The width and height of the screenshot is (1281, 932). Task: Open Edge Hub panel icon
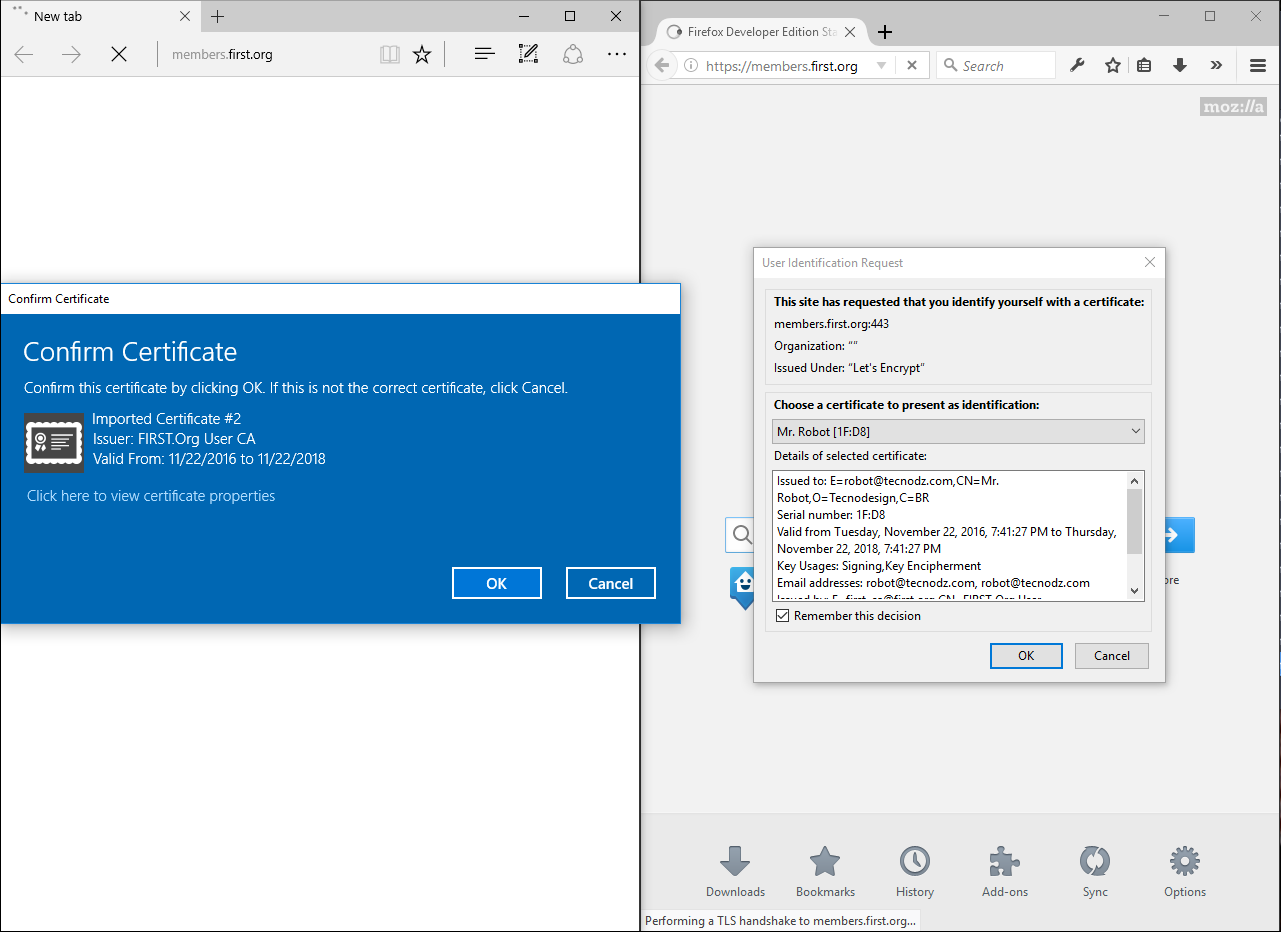(485, 54)
